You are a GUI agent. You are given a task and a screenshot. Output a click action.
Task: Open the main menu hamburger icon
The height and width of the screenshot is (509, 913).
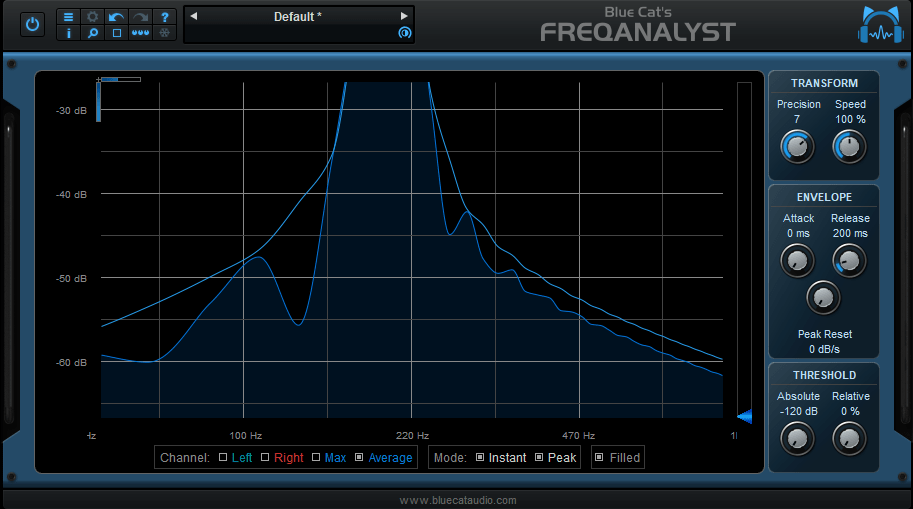pyautogui.click(x=68, y=17)
